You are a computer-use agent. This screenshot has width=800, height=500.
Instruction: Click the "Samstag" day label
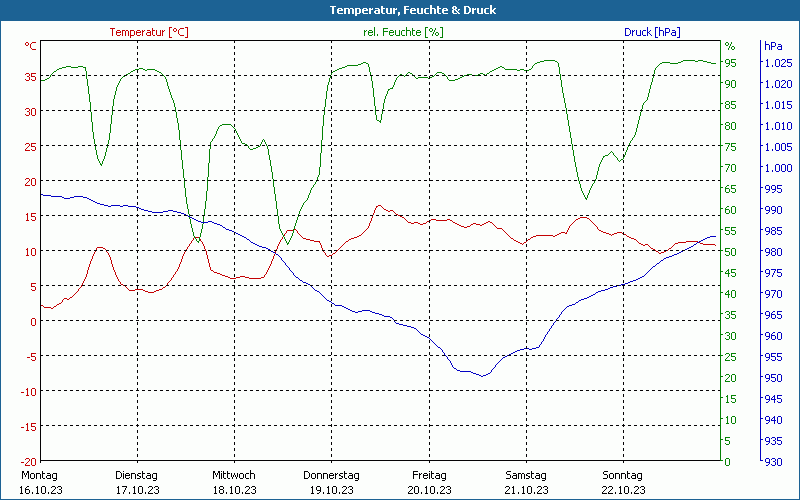coord(526,475)
